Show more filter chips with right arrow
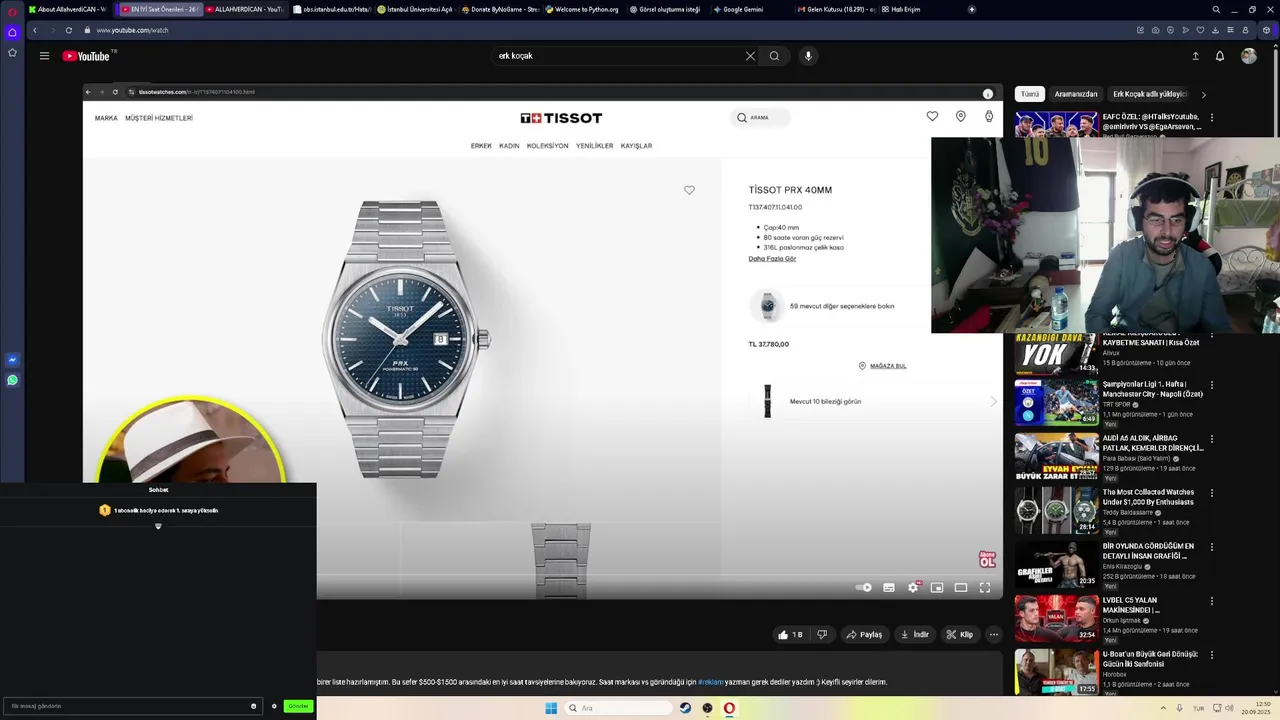1280x720 pixels. [x=1203, y=94]
